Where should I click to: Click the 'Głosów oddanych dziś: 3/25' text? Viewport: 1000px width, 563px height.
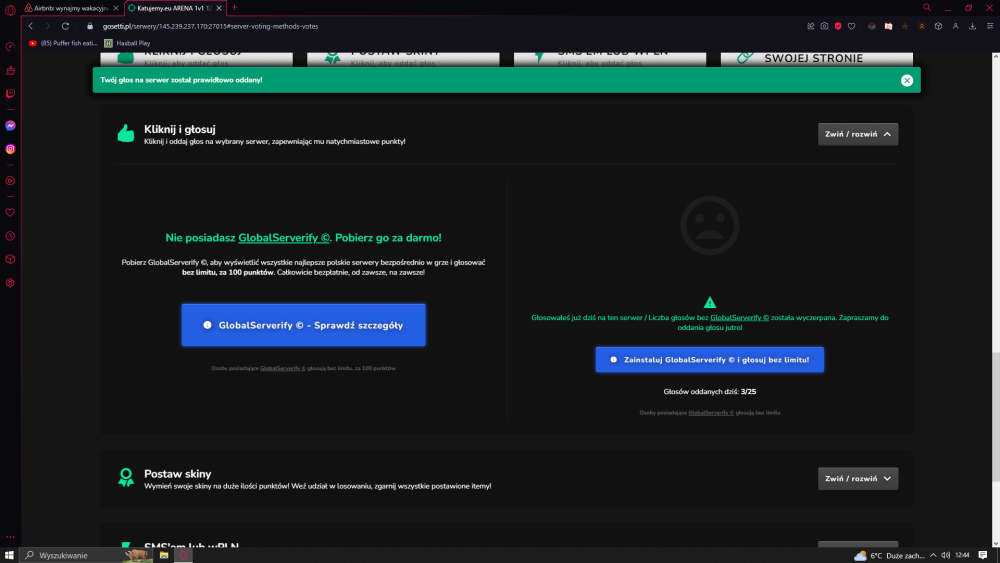[x=709, y=391]
